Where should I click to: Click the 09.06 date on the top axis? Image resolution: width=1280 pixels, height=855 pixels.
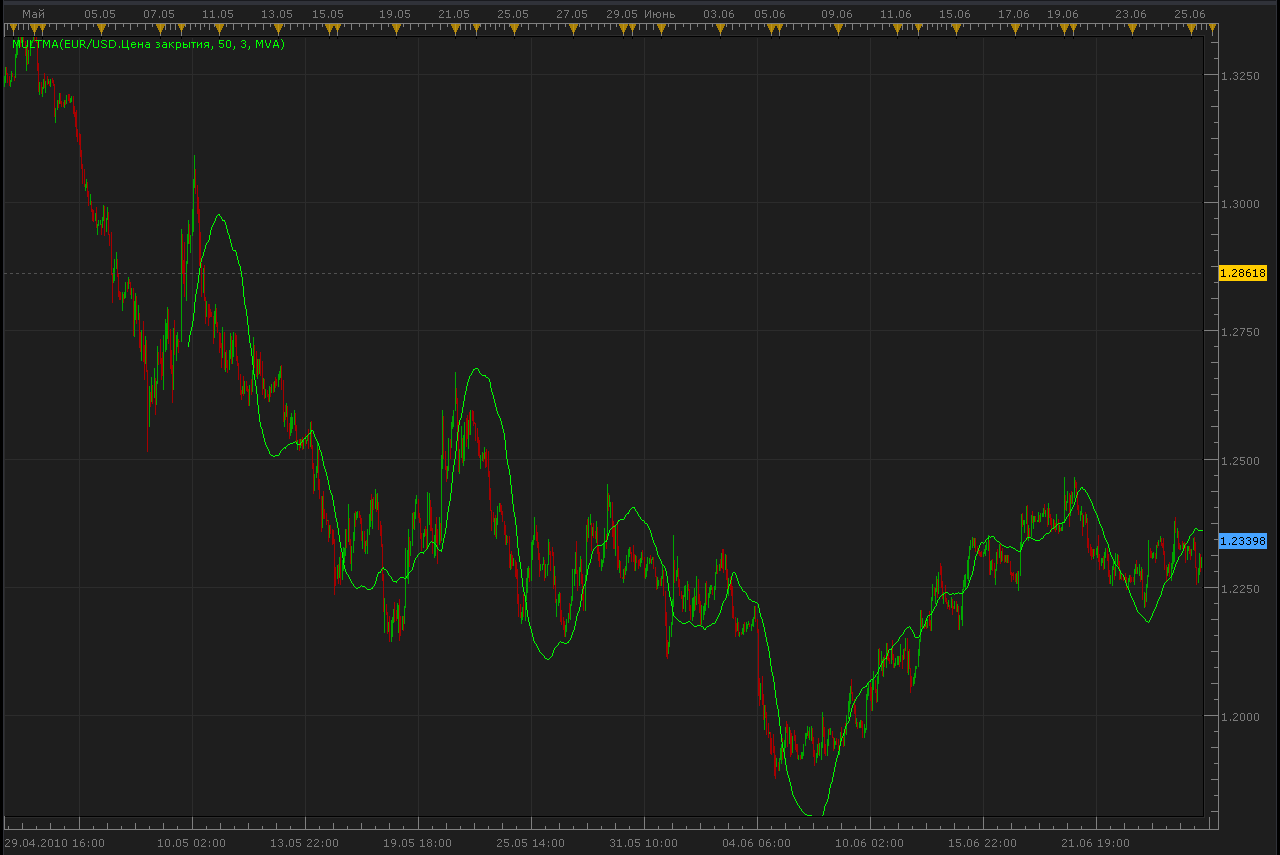pos(836,14)
